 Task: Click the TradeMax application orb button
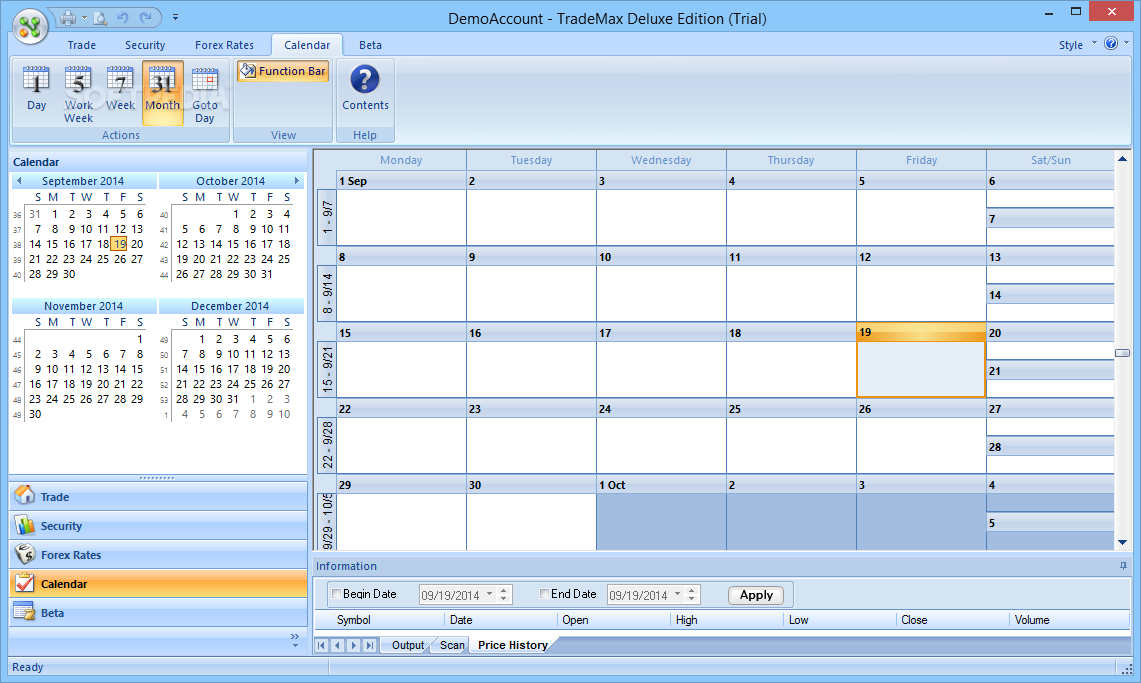pyautogui.click(x=30, y=27)
